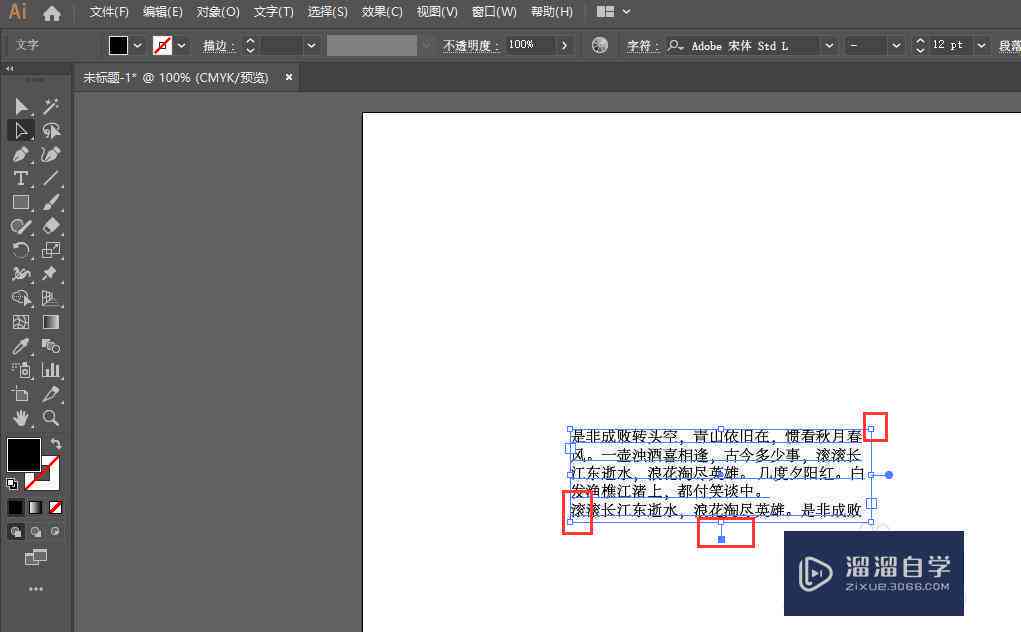The height and width of the screenshot is (632, 1021).
Task: Change the screen mode
Action: [36, 557]
